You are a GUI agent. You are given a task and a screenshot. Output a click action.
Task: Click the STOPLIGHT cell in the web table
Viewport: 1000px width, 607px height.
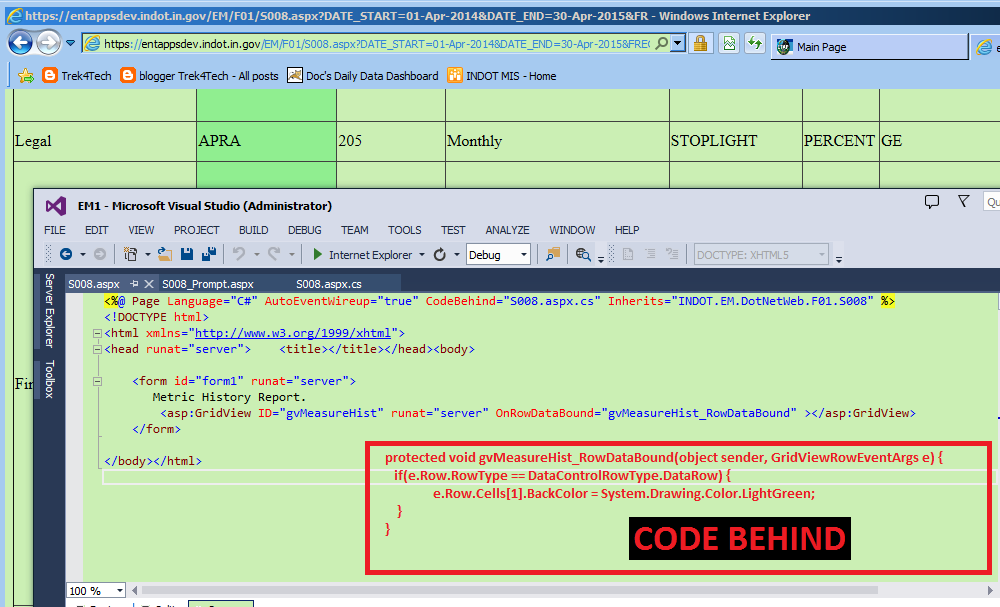click(x=735, y=141)
